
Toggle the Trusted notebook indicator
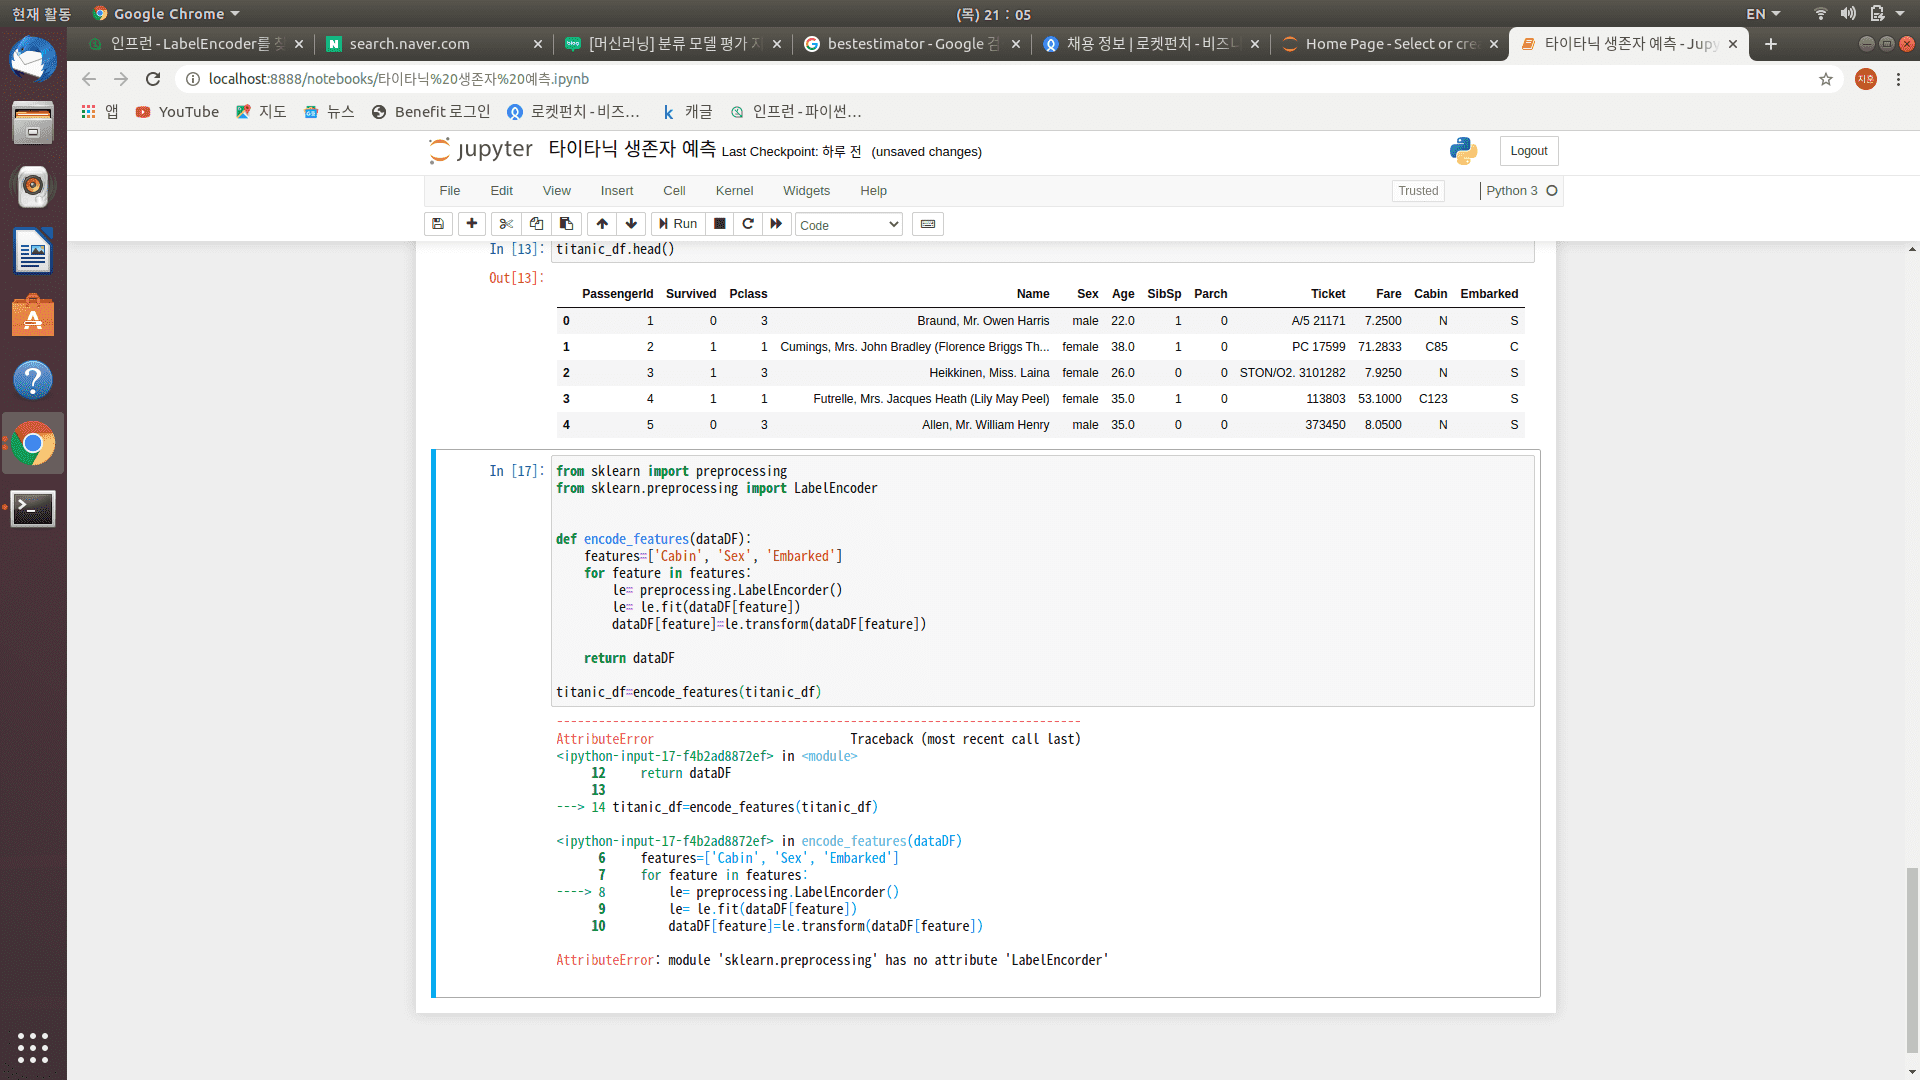pyautogui.click(x=1418, y=191)
